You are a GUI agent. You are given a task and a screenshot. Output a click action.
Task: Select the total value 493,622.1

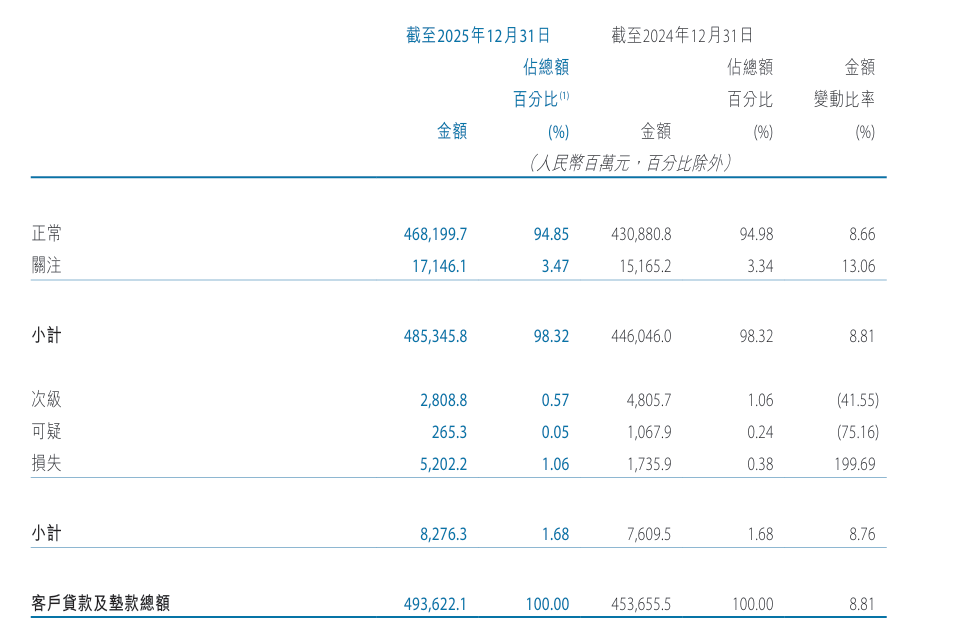(435, 604)
